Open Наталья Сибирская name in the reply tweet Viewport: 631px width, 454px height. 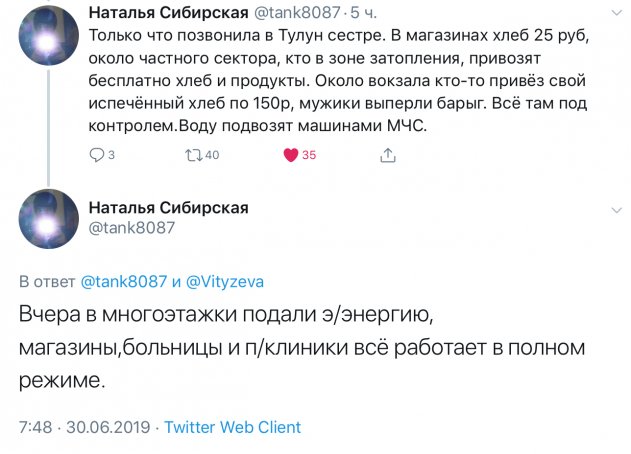(x=169, y=208)
